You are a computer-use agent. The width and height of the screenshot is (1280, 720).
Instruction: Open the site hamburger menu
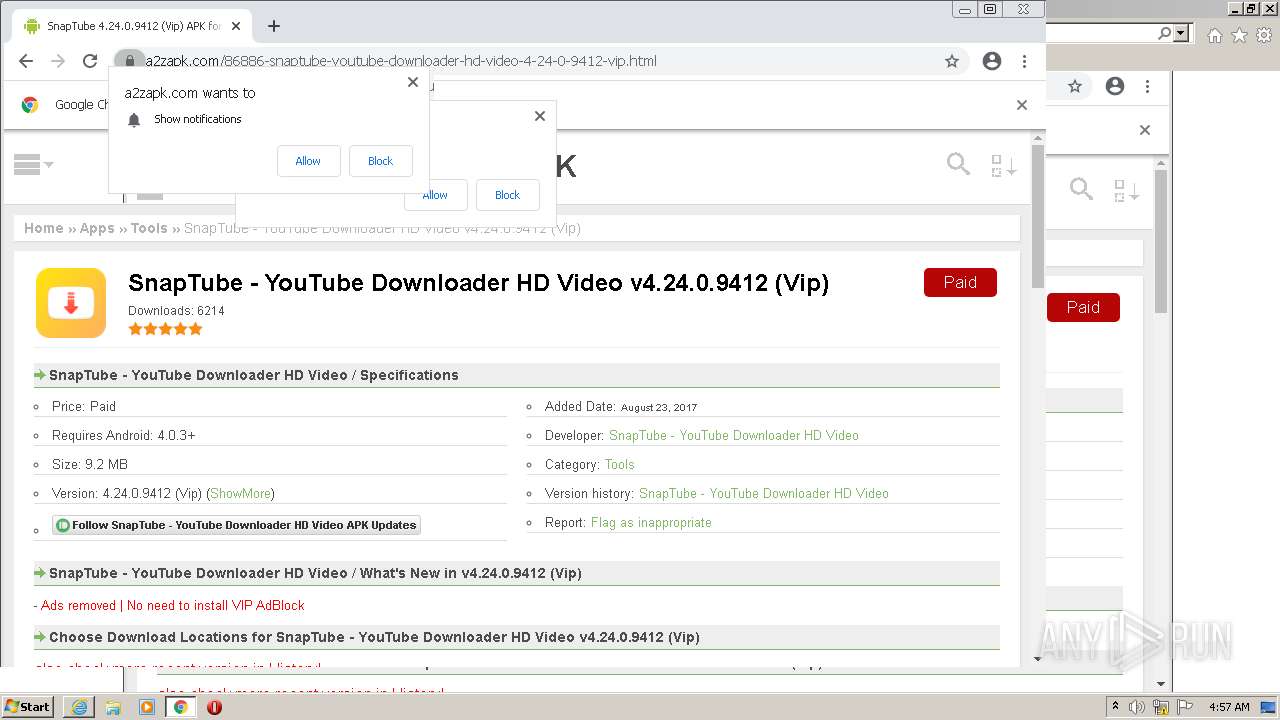33,165
